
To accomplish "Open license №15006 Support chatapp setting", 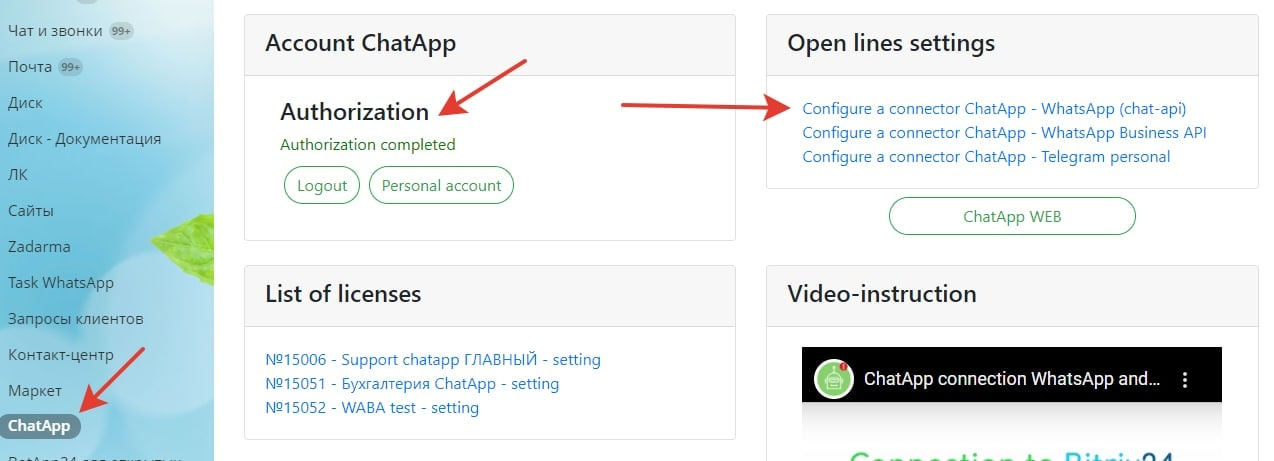I will (432, 359).
